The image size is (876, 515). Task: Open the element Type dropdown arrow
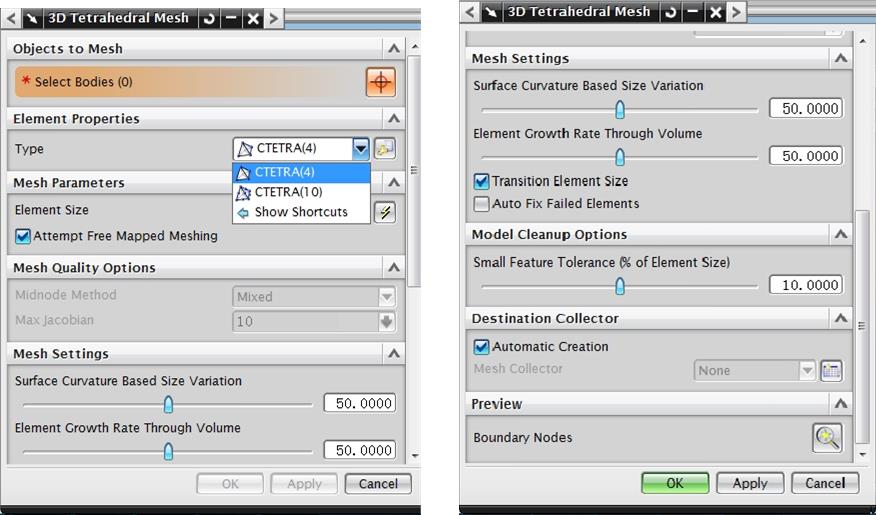361,149
